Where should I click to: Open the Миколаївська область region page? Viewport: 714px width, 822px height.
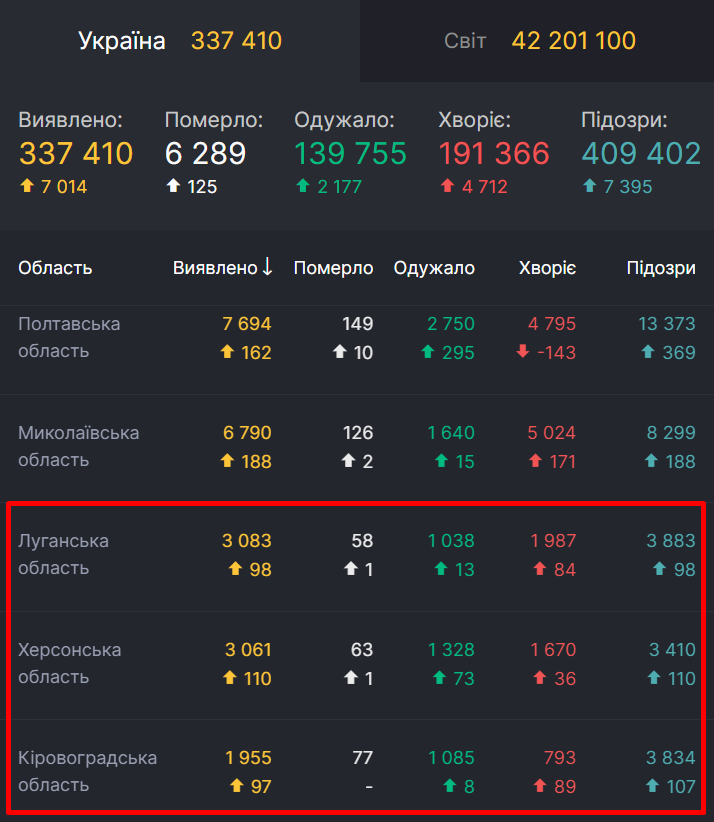click(78, 446)
